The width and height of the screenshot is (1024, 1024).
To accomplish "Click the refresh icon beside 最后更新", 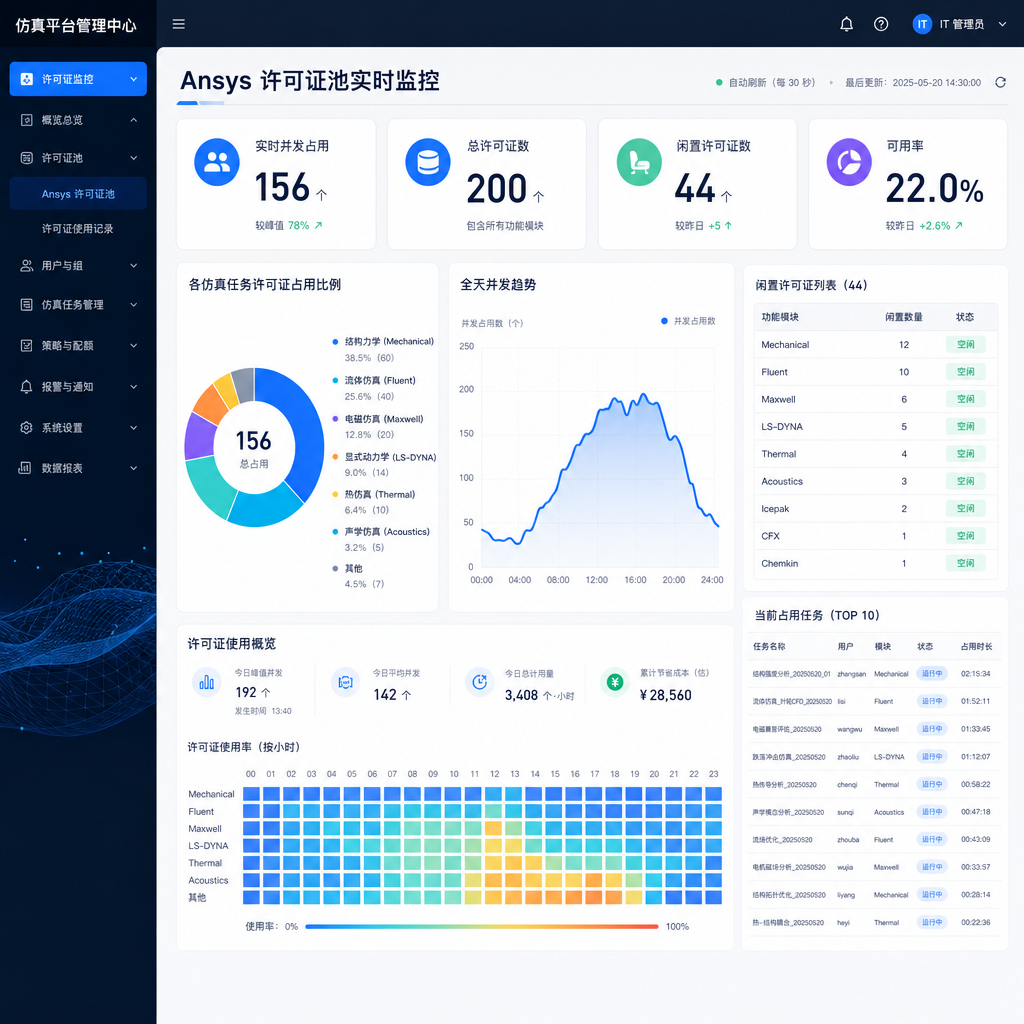I will pyautogui.click(x=1000, y=82).
